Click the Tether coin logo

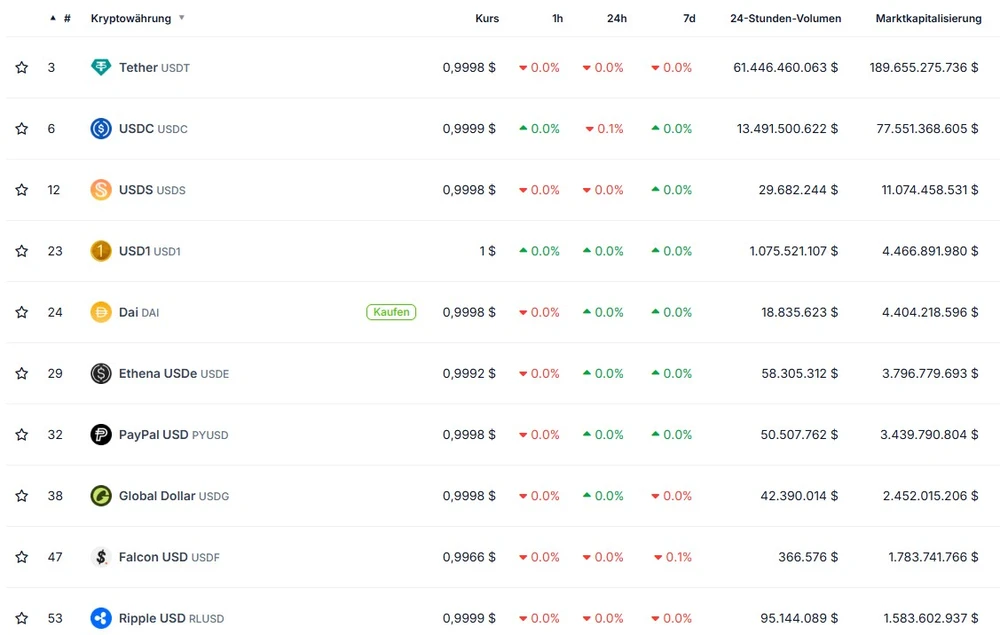tap(100, 67)
